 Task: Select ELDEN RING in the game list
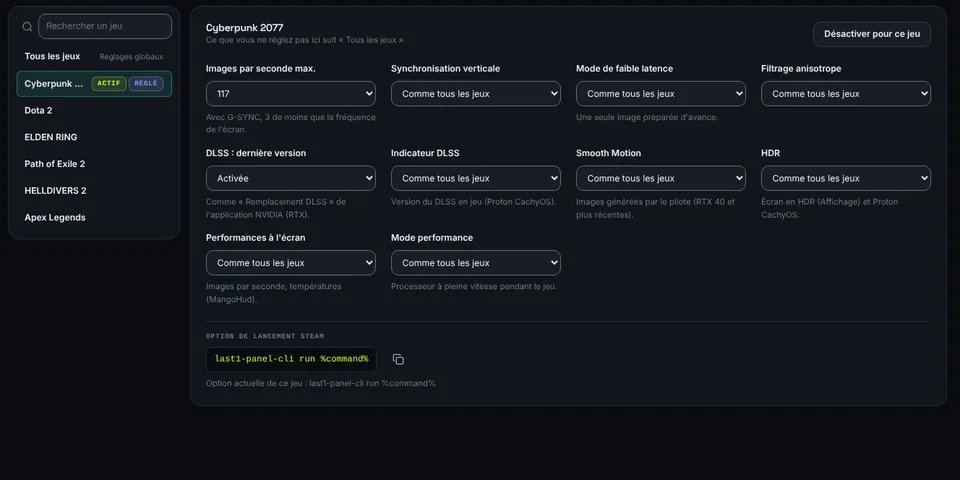(94, 137)
